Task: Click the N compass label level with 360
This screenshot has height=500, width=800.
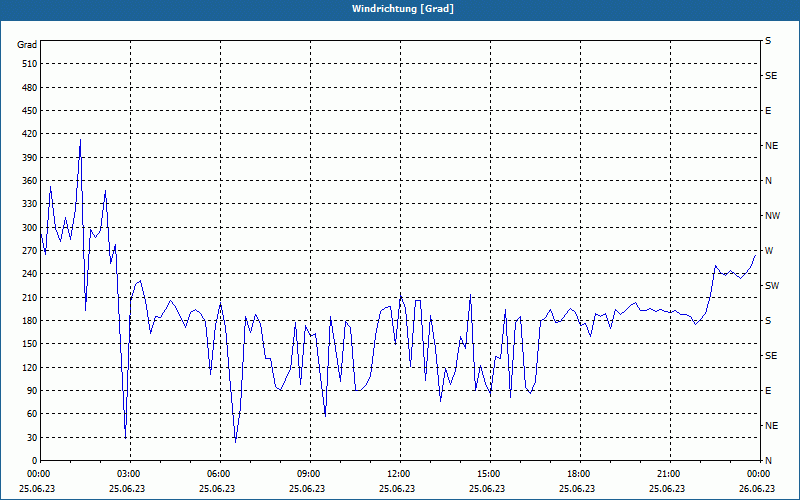Action: 768,181
